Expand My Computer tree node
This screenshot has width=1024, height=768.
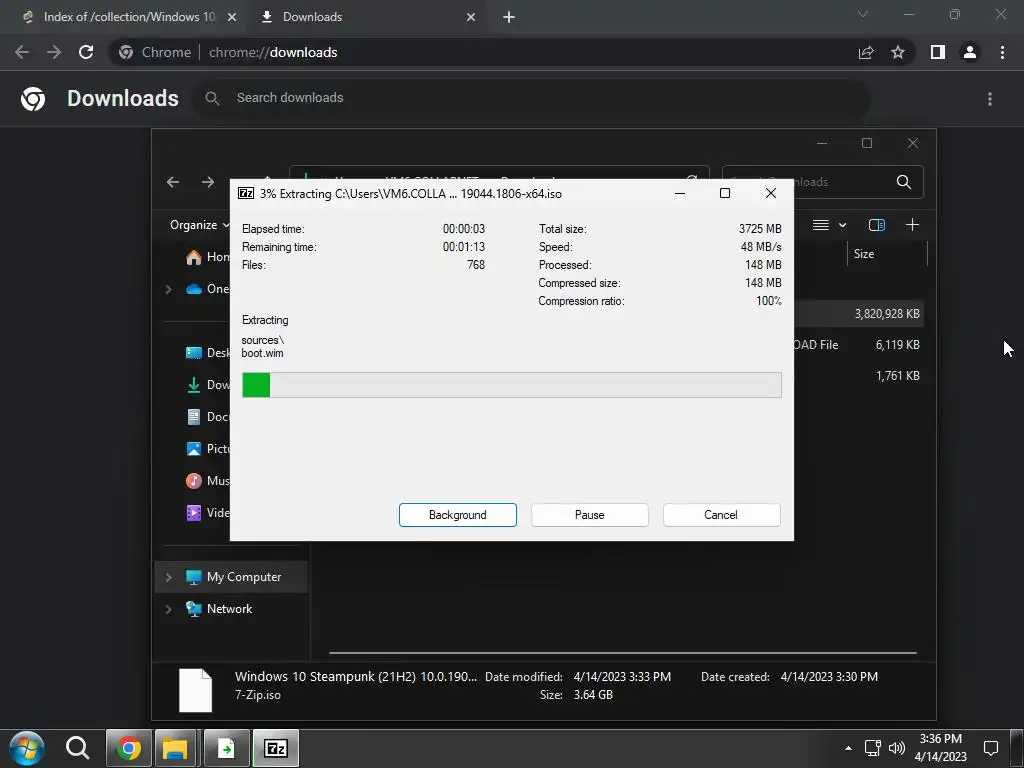168,577
